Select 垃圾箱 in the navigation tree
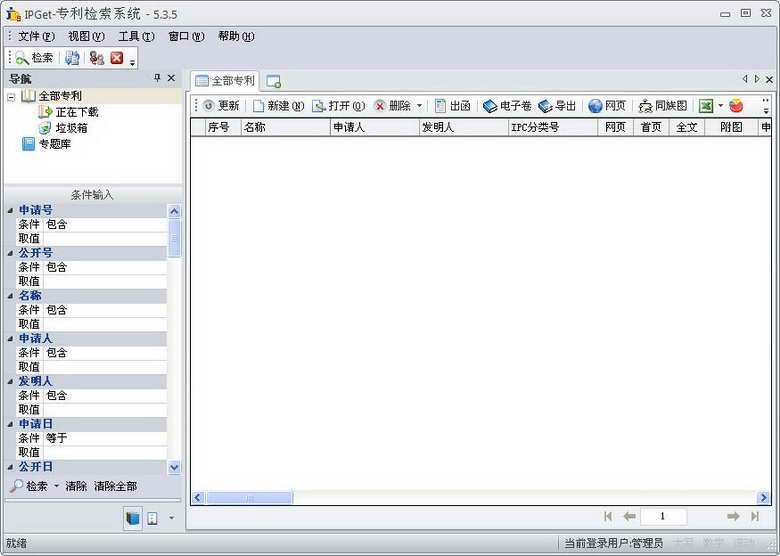The height and width of the screenshot is (556, 780). point(72,128)
